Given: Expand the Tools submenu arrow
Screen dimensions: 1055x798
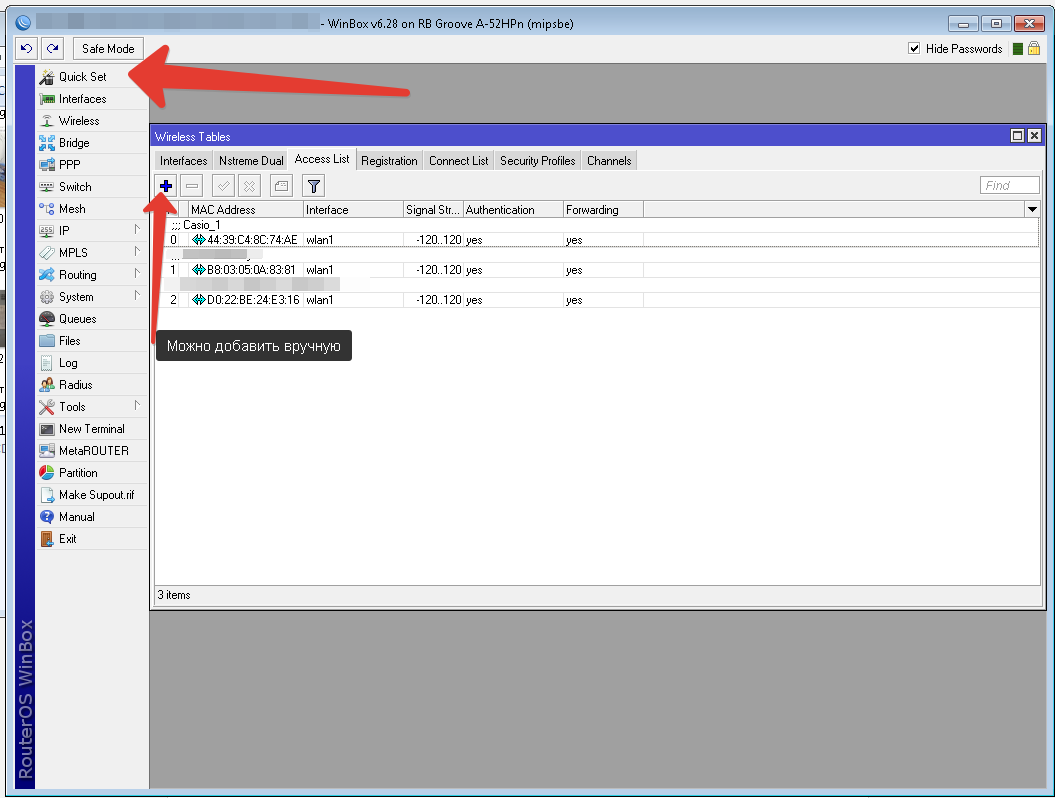Looking at the screenshot, I should click(x=137, y=406).
